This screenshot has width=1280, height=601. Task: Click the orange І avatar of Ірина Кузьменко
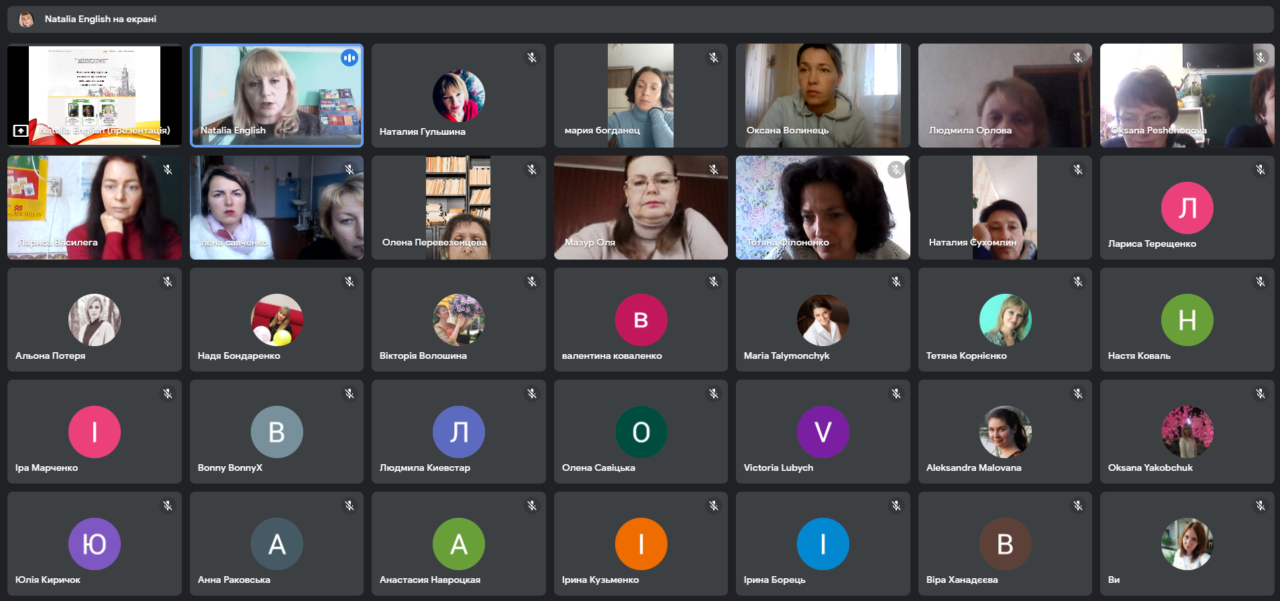pos(641,544)
